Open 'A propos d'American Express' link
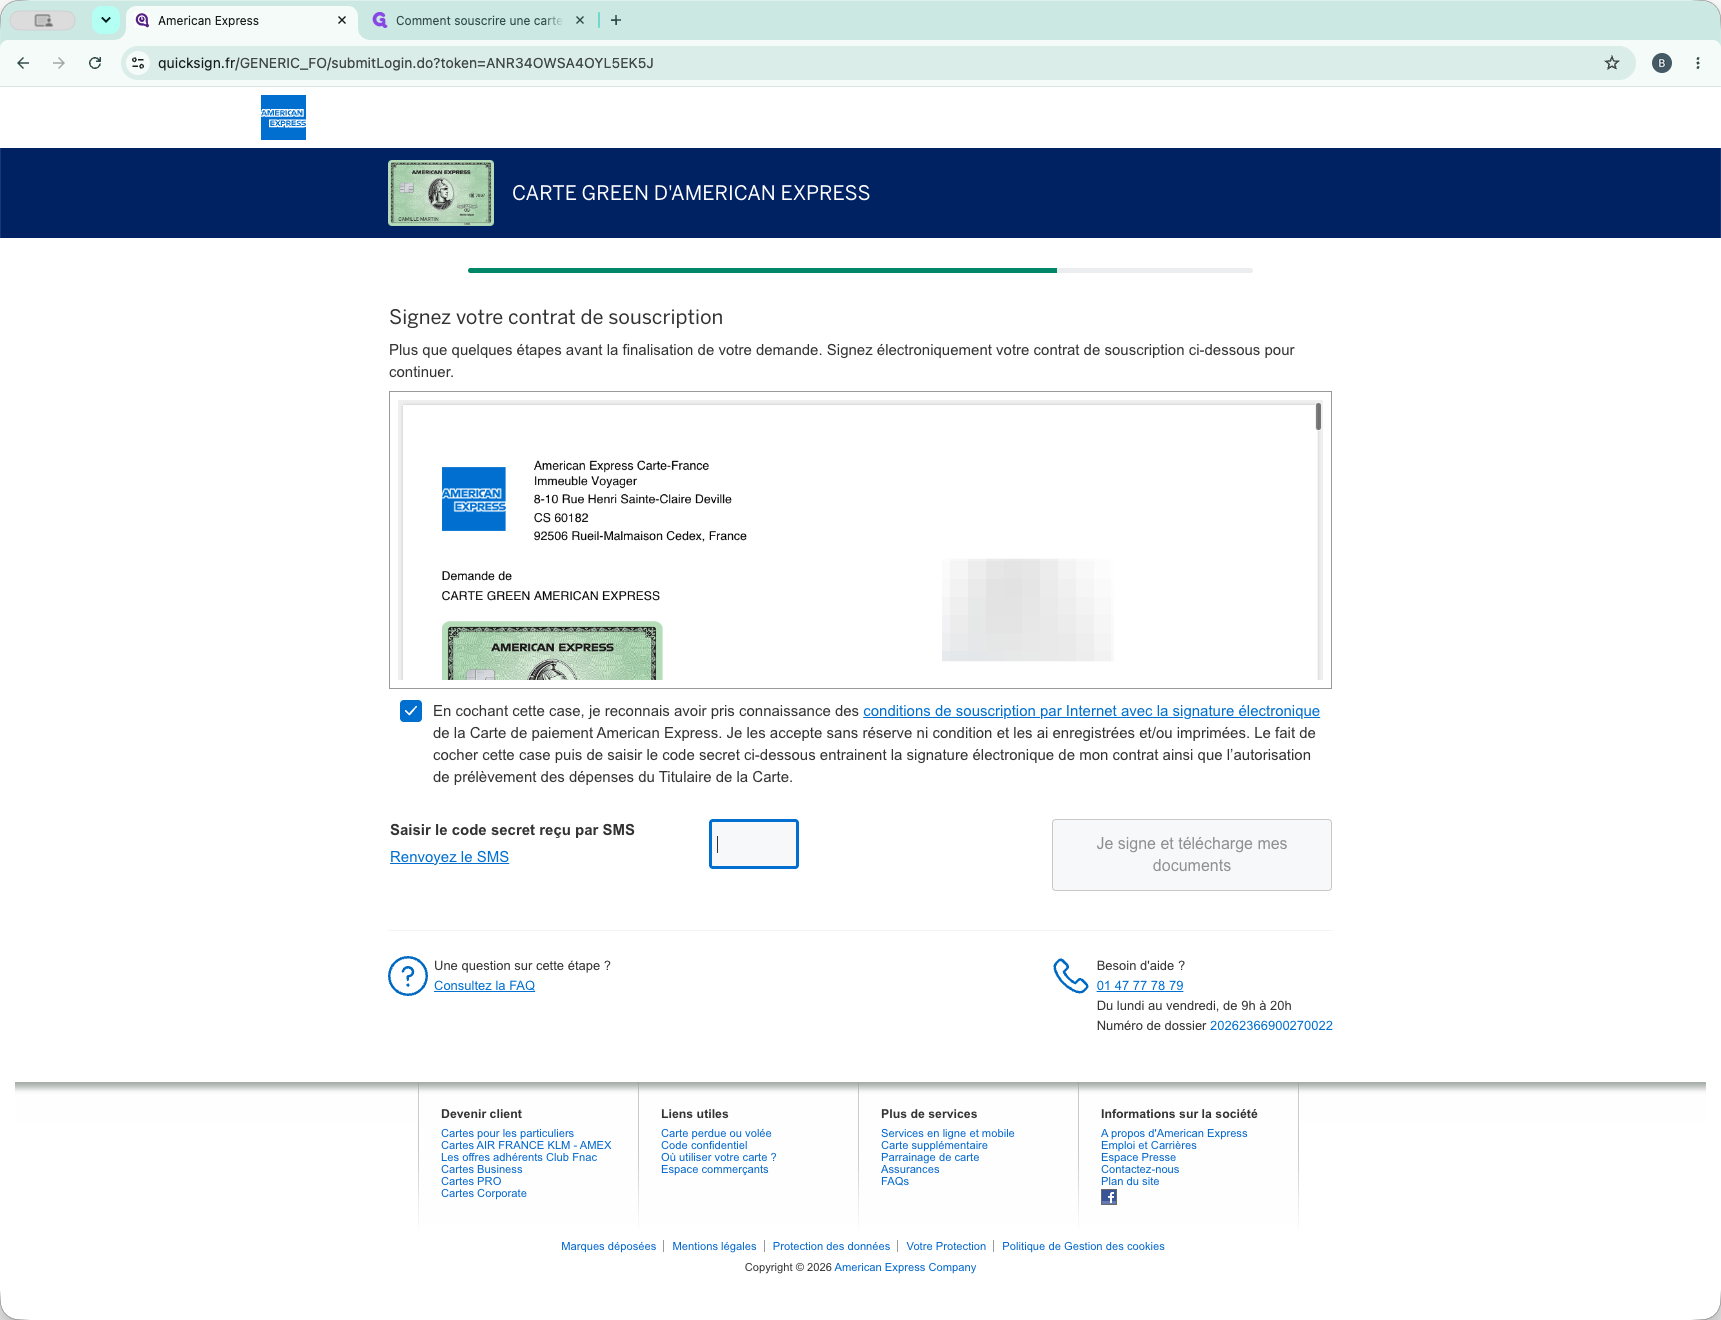Image resolution: width=1721 pixels, height=1320 pixels. tap(1174, 1133)
